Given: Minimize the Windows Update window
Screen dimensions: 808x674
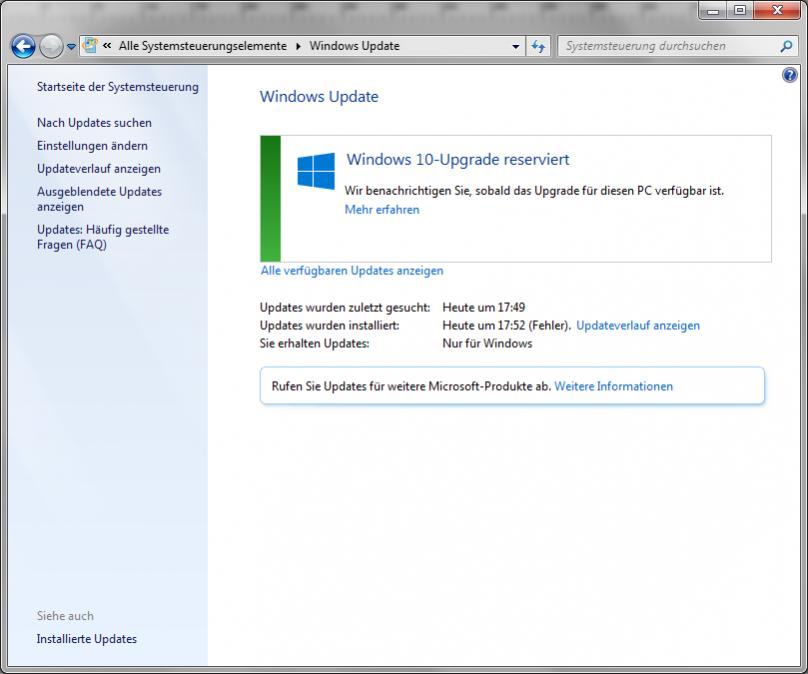Looking at the screenshot, I should 713,10.
